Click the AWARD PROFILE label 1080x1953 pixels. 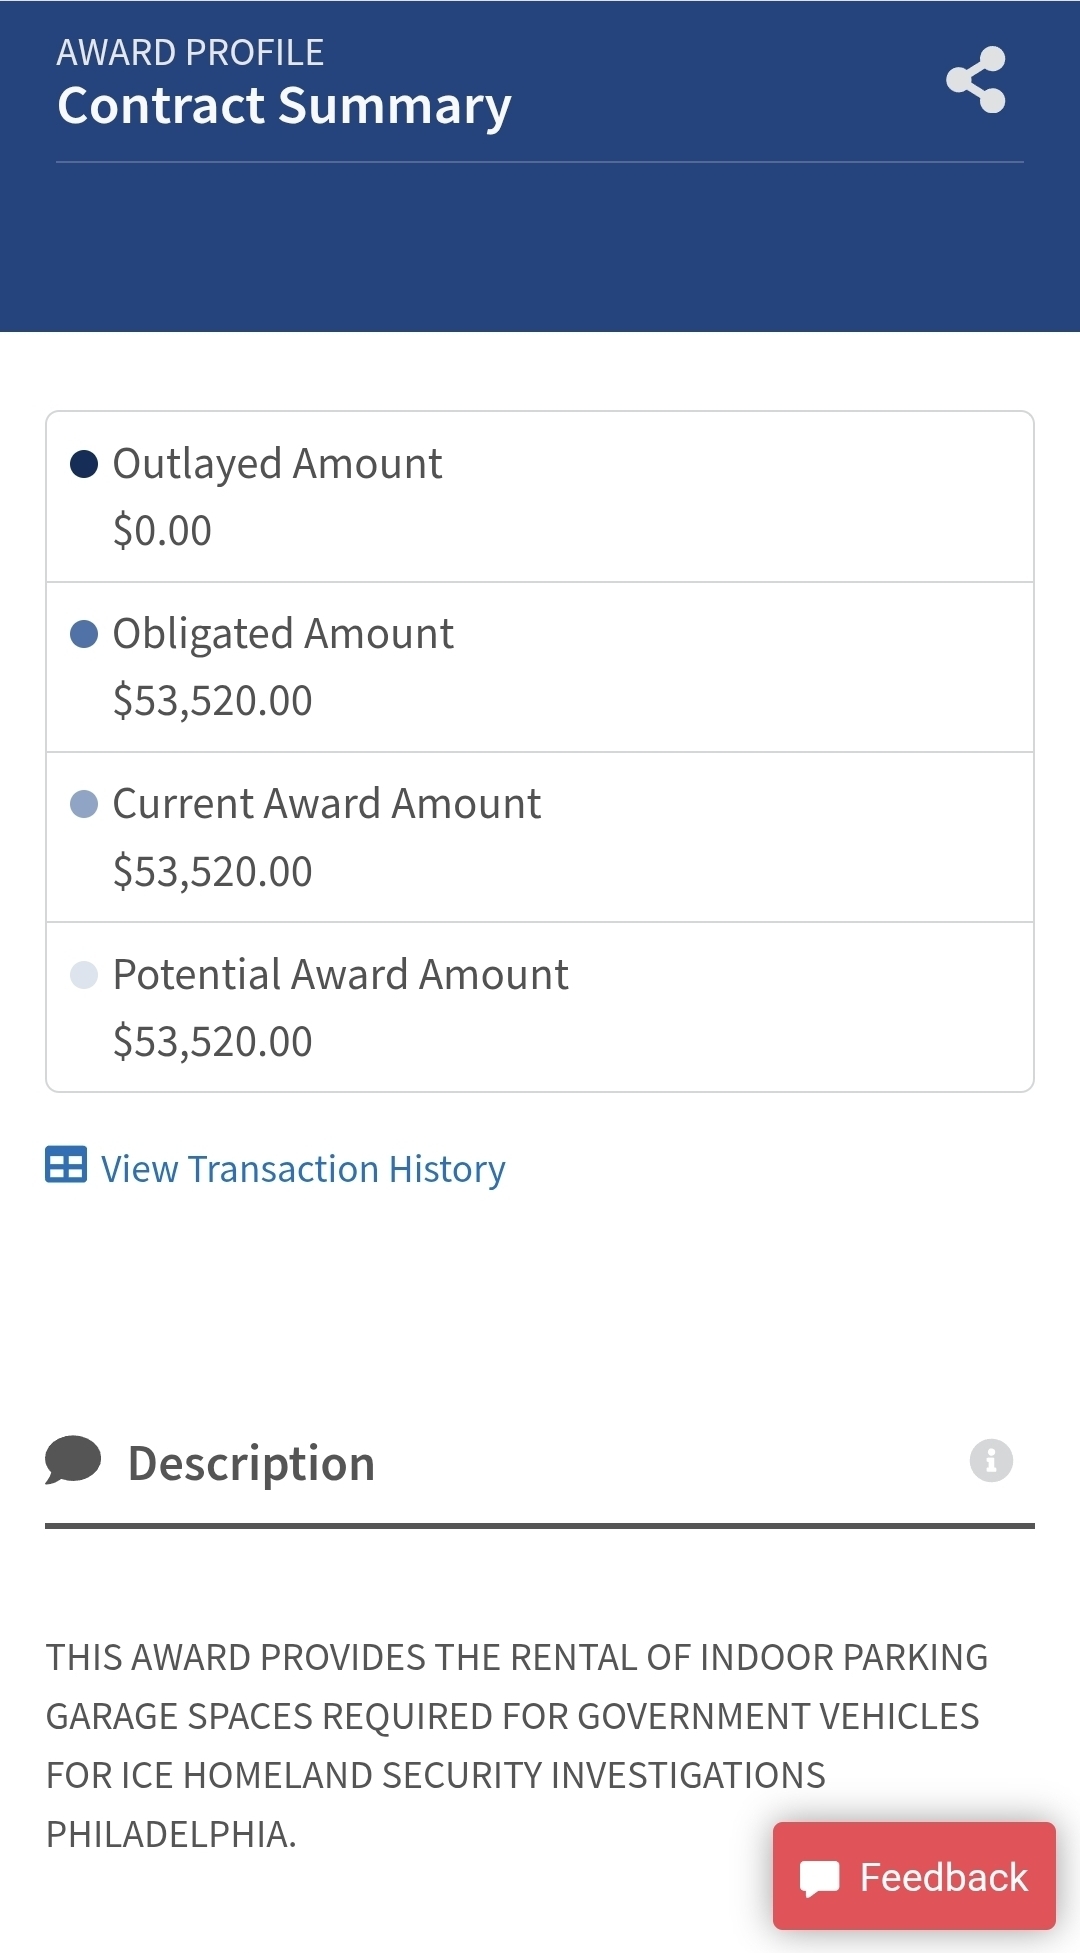190,52
